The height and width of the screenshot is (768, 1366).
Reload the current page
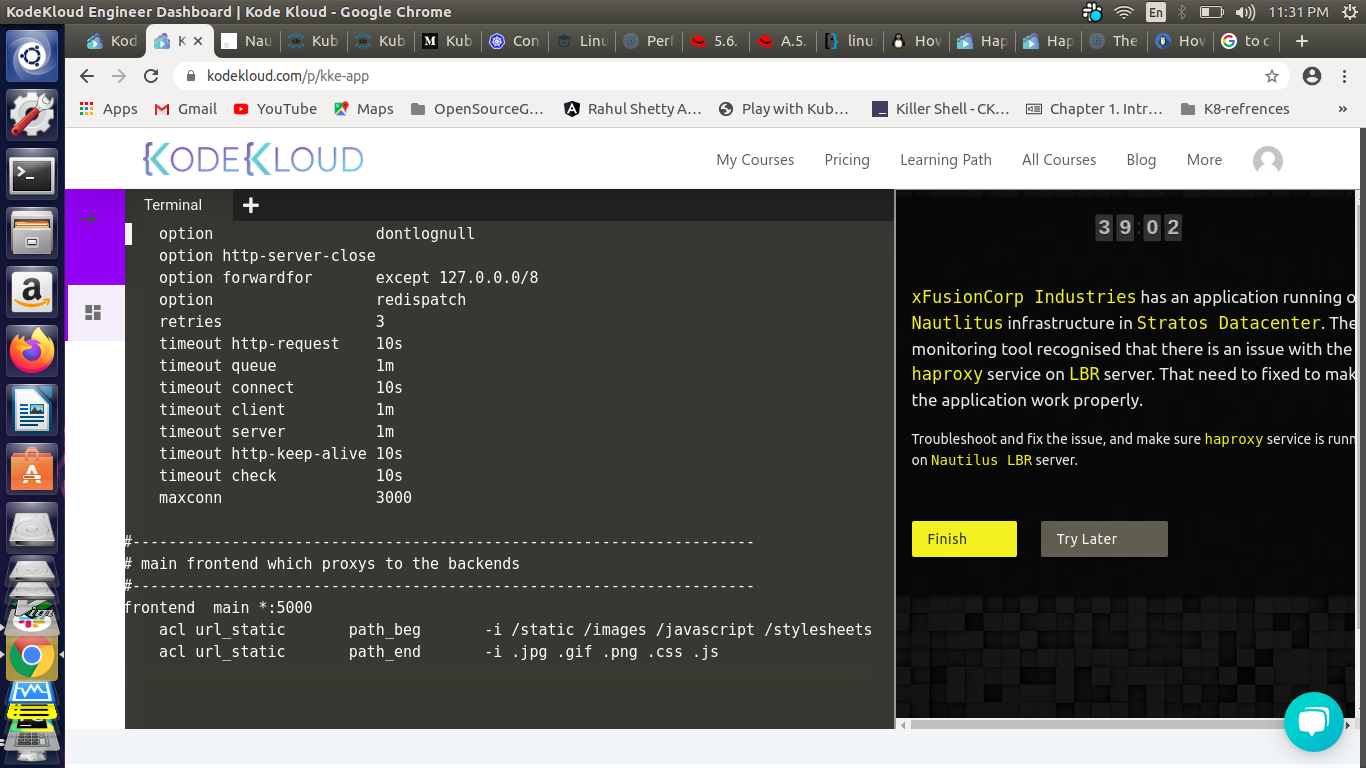point(151,76)
